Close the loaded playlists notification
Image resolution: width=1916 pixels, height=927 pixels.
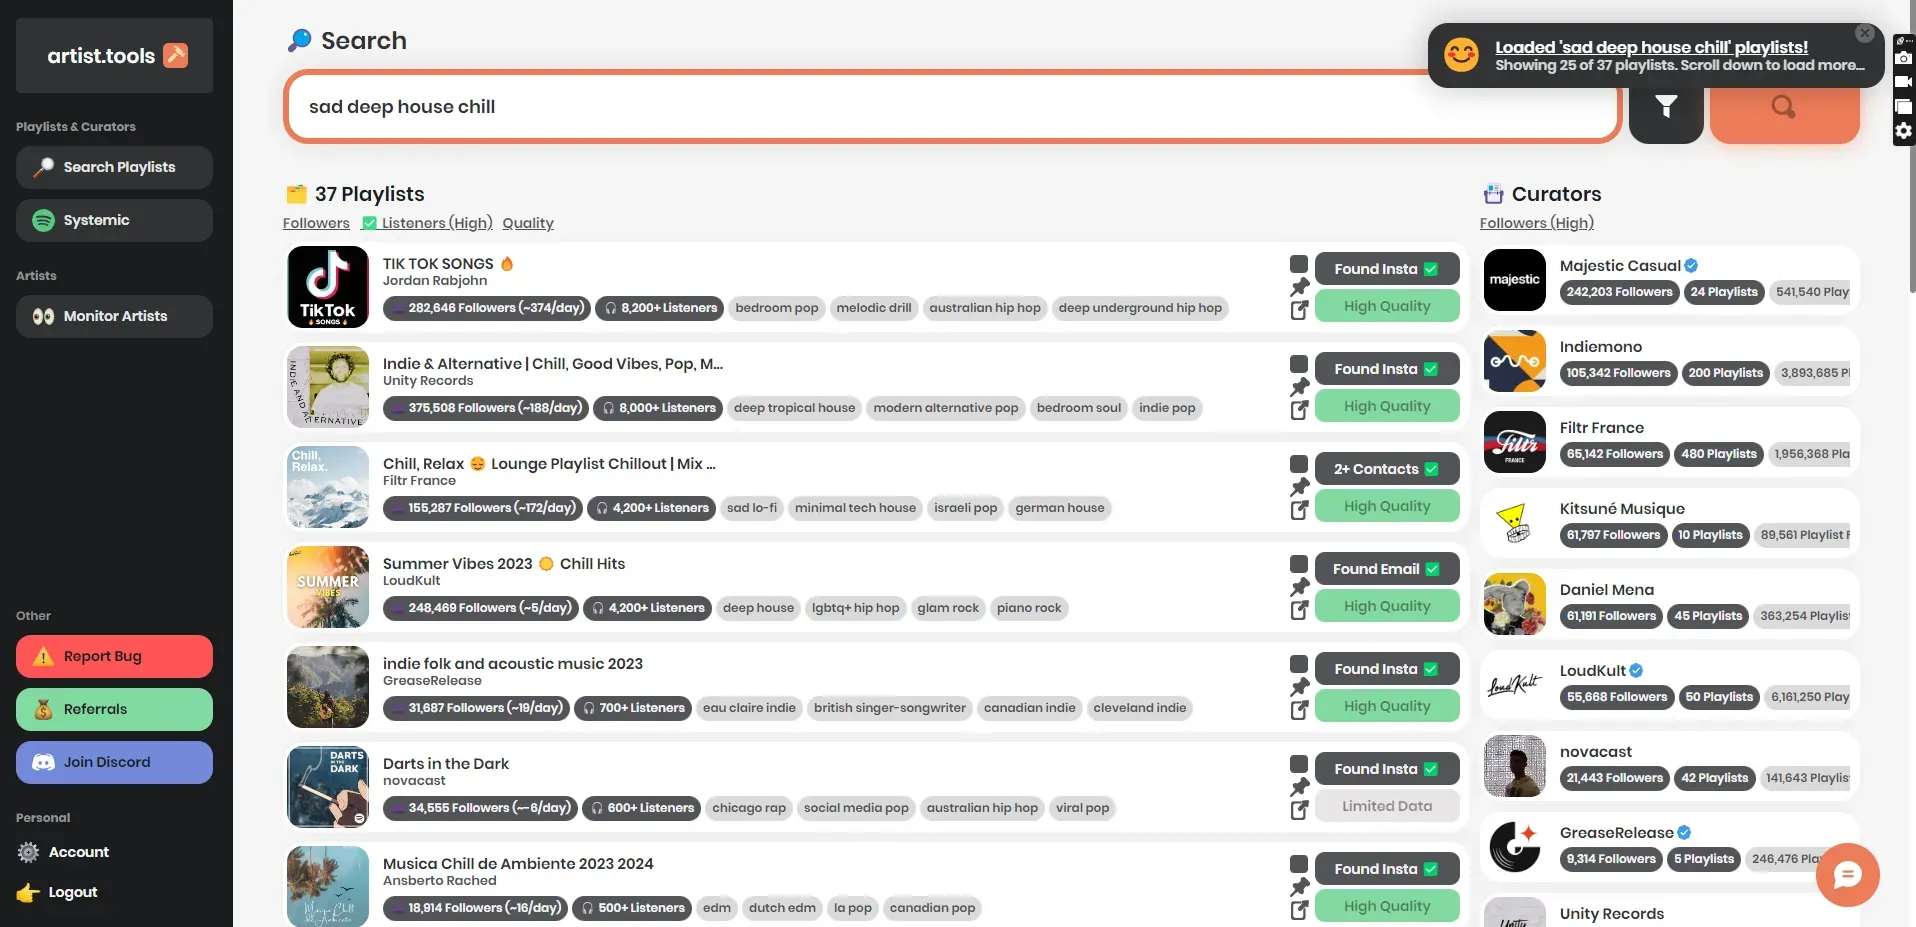[1864, 33]
